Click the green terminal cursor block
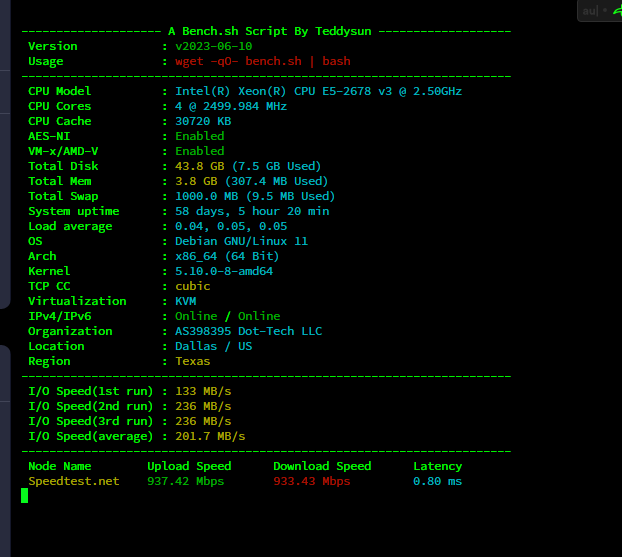The height and width of the screenshot is (557, 622). [25, 496]
